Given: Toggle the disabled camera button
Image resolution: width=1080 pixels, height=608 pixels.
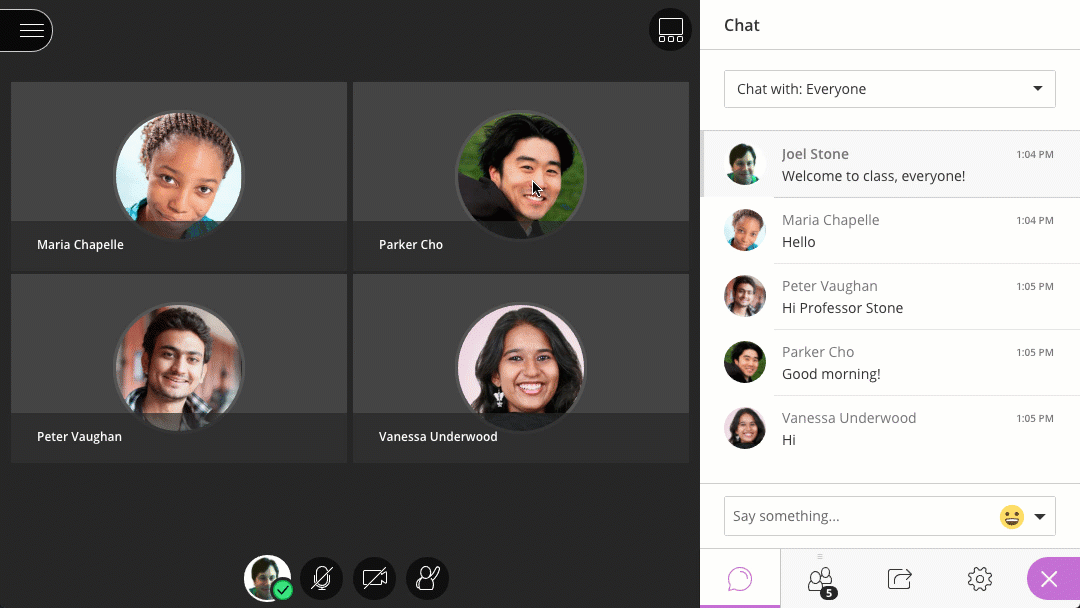Looking at the screenshot, I should (374, 578).
